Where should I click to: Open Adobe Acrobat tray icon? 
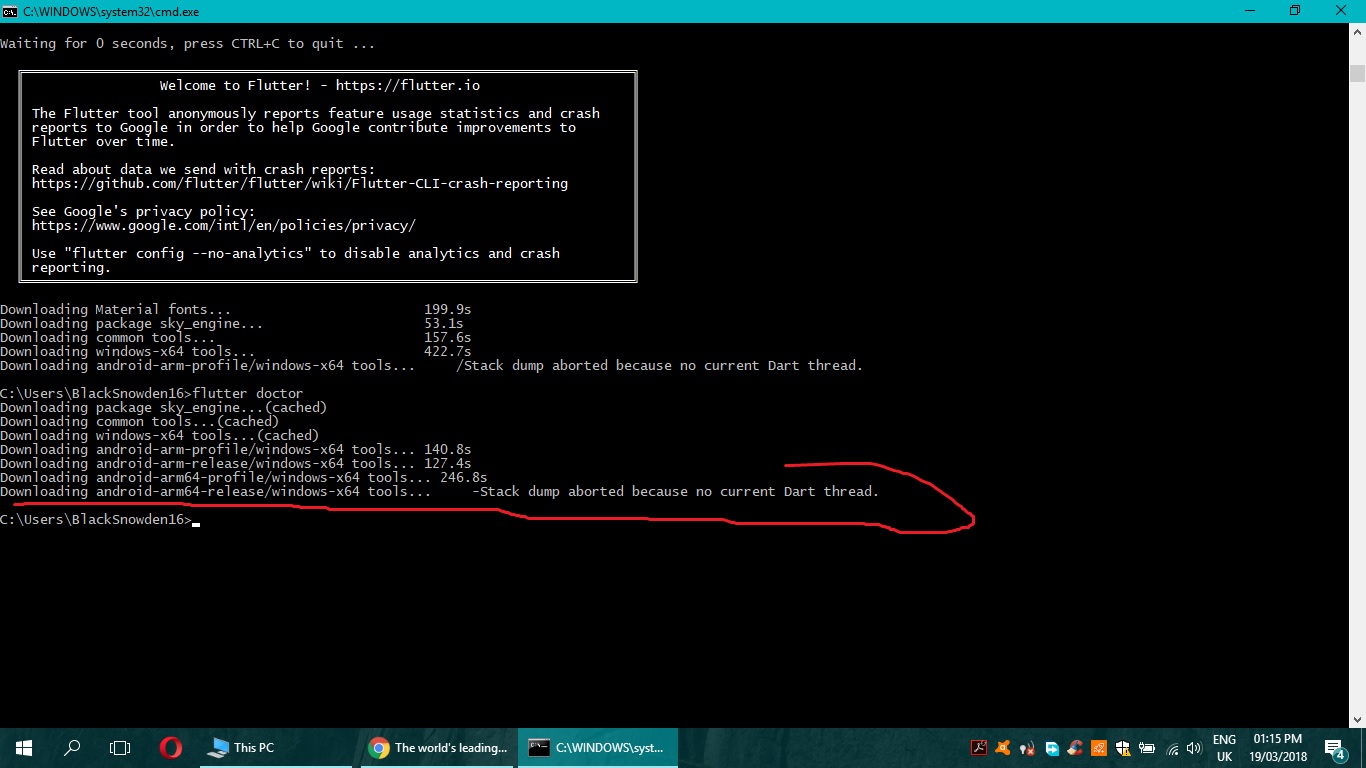(980, 748)
